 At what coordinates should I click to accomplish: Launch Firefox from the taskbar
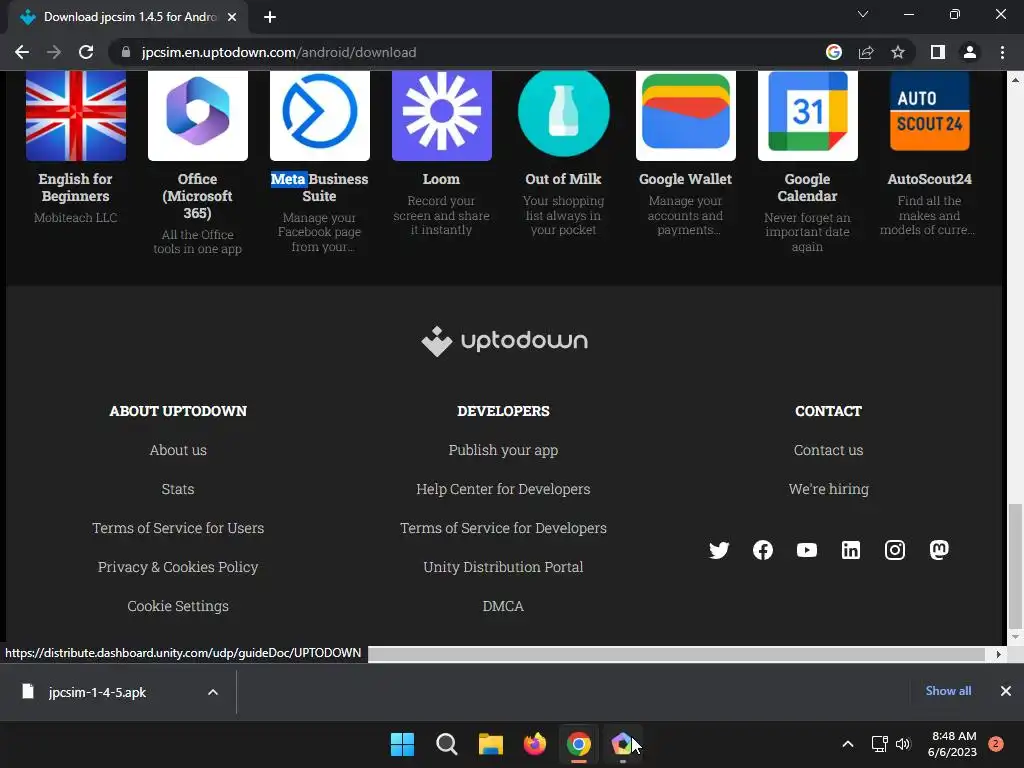pyautogui.click(x=535, y=744)
